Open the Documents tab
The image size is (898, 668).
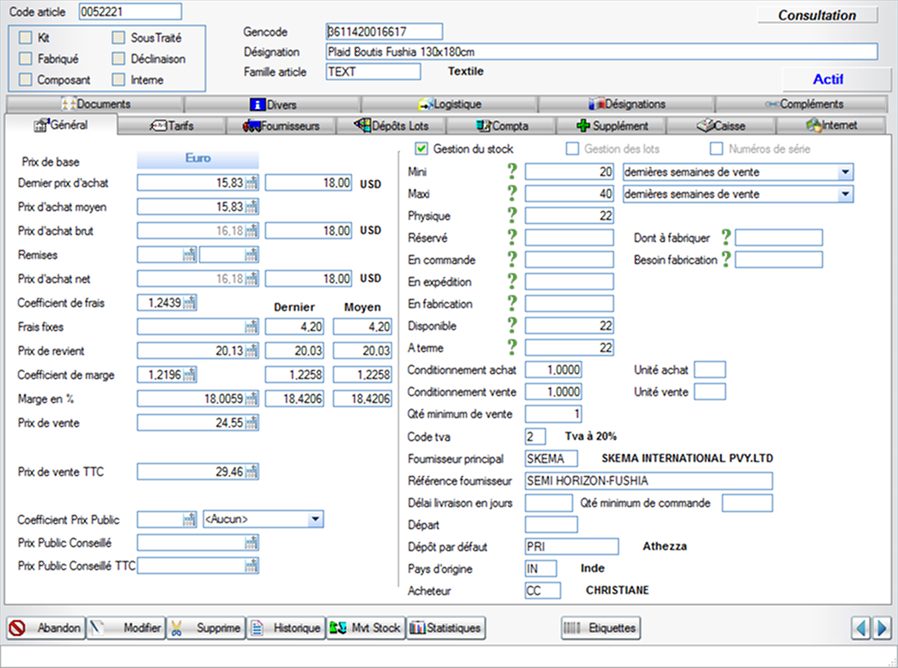click(x=96, y=104)
